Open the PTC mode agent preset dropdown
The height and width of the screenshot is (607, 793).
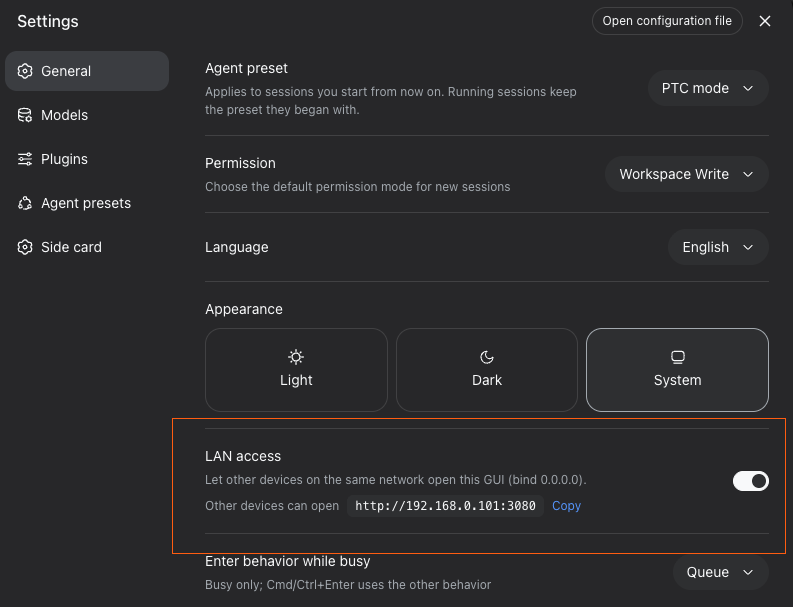[708, 88]
